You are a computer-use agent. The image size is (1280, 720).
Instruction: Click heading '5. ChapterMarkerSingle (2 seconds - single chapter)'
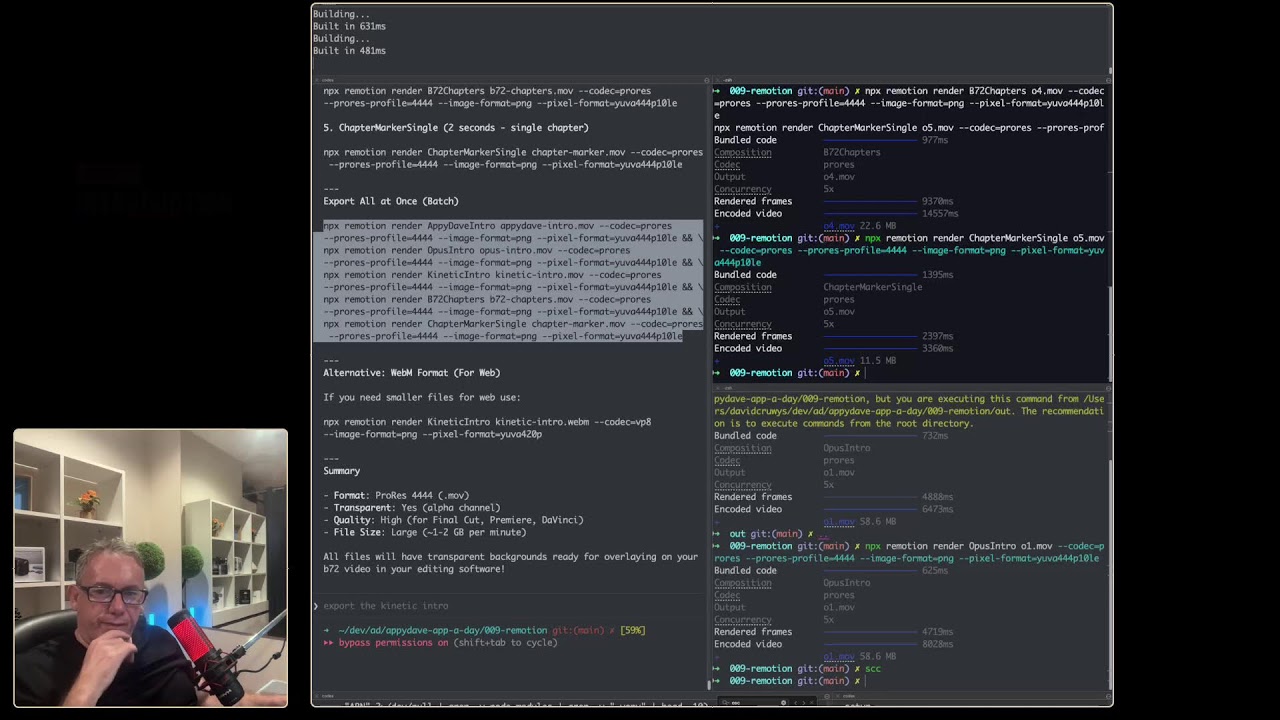point(456,128)
